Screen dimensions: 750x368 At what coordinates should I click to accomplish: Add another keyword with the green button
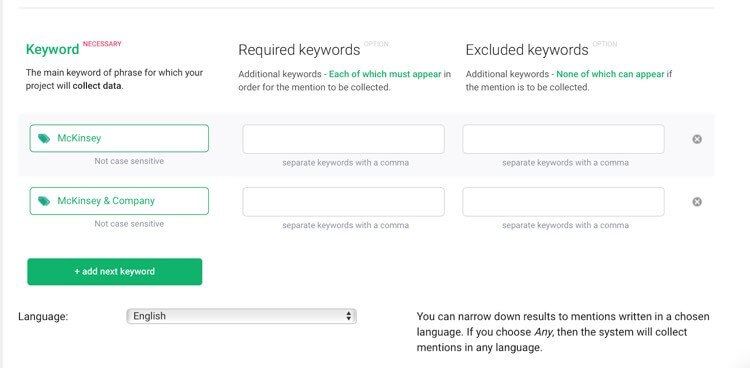[115, 272]
